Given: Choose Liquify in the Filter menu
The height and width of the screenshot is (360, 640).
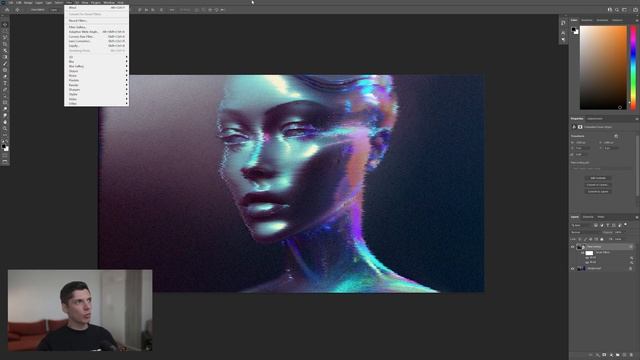Looking at the screenshot, I should click(96, 46).
